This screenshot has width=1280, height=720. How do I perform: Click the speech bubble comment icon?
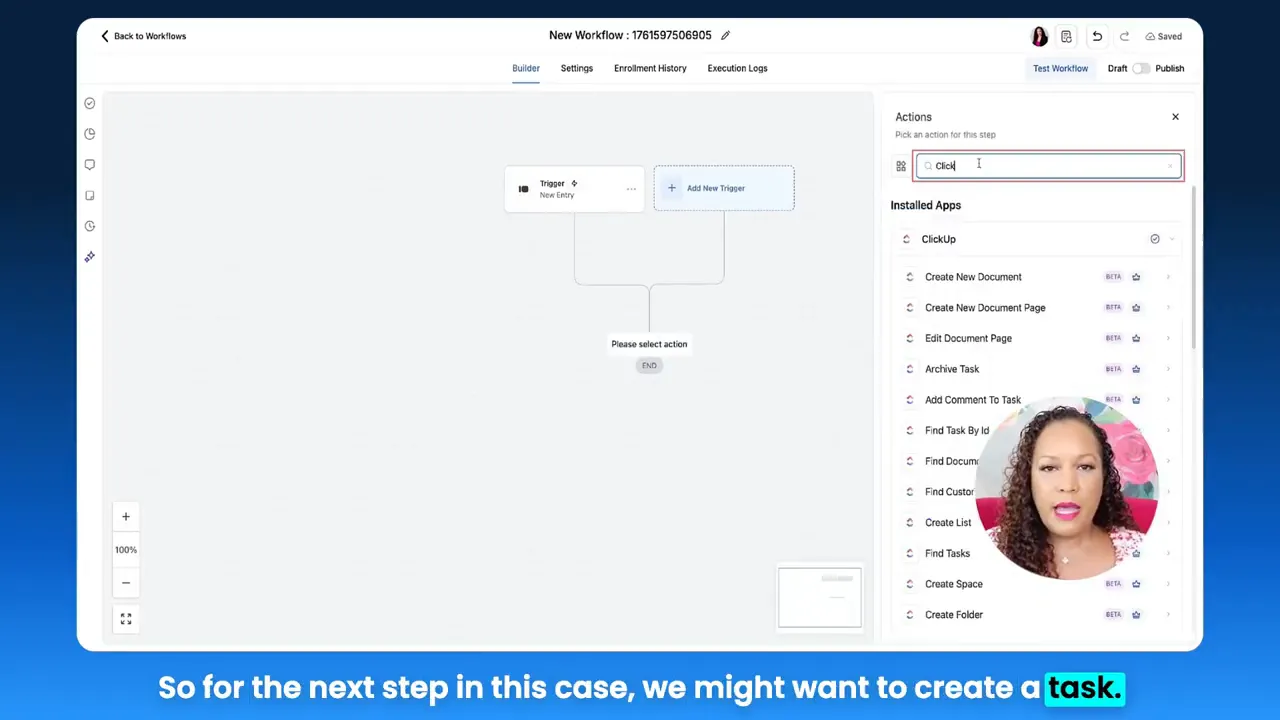[x=89, y=164]
